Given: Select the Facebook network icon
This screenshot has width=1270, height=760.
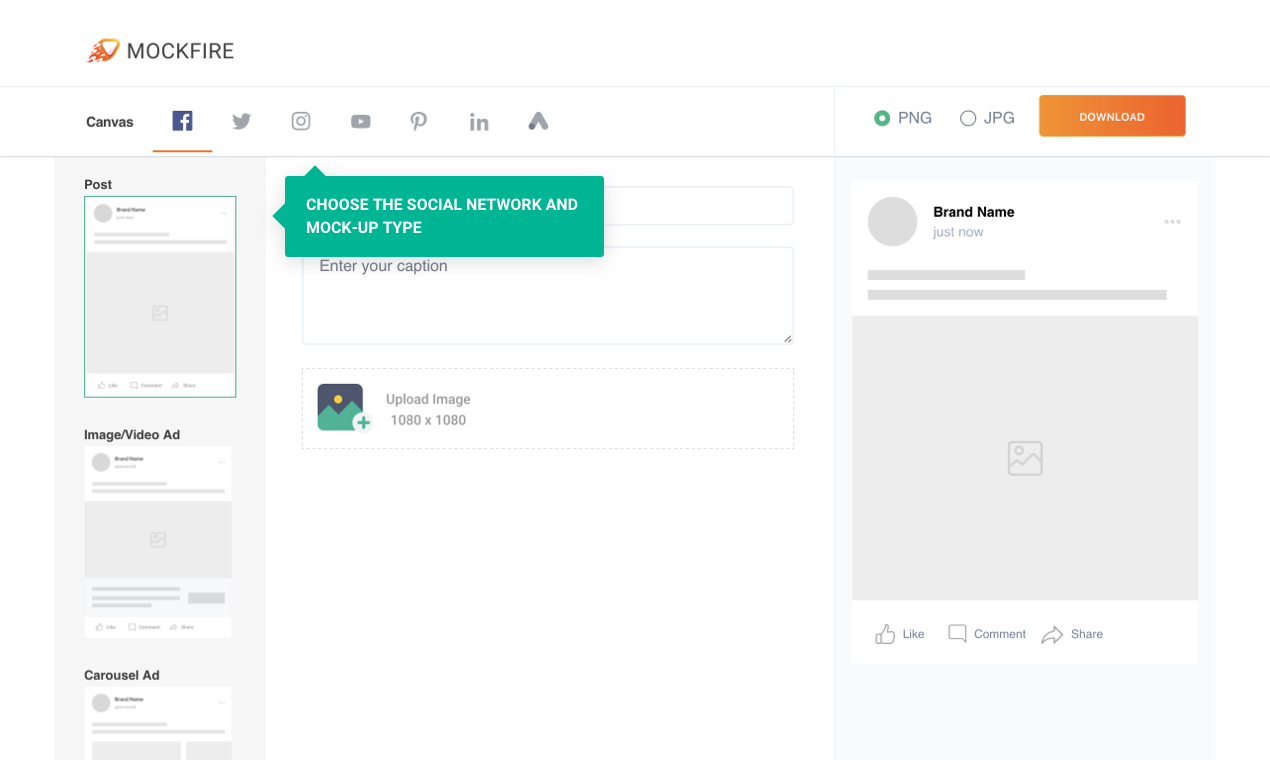Looking at the screenshot, I should pyautogui.click(x=182, y=121).
